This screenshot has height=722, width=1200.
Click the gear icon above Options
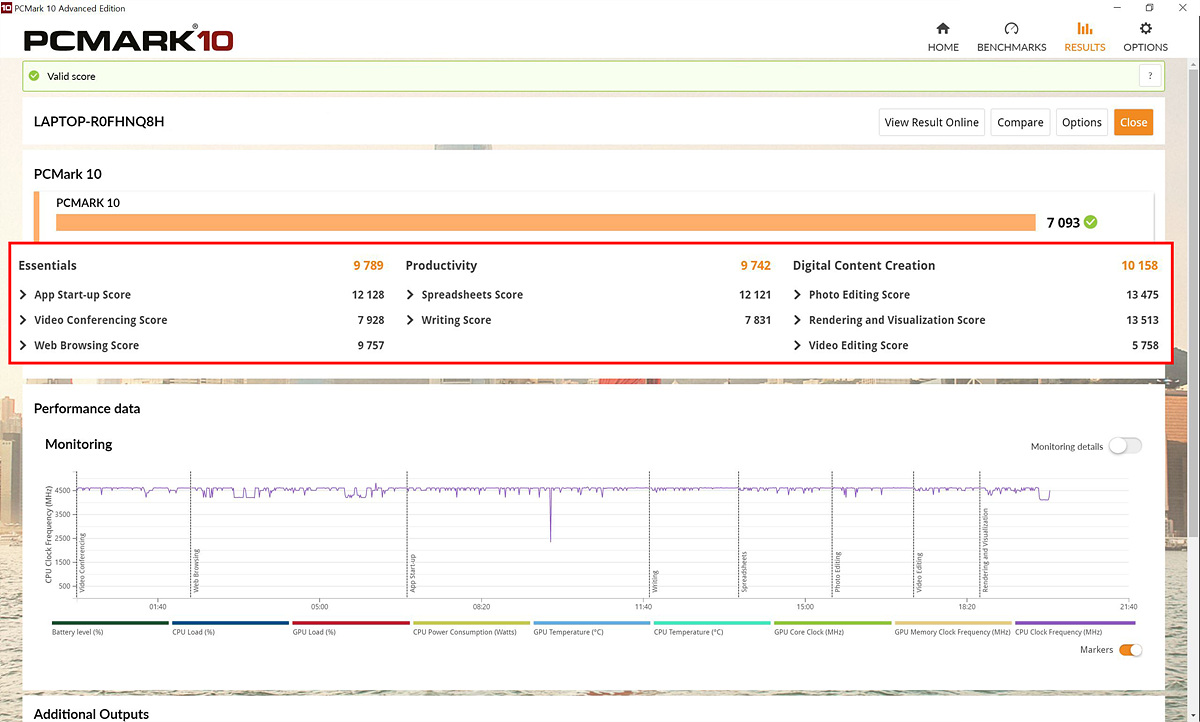coord(1146,29)
